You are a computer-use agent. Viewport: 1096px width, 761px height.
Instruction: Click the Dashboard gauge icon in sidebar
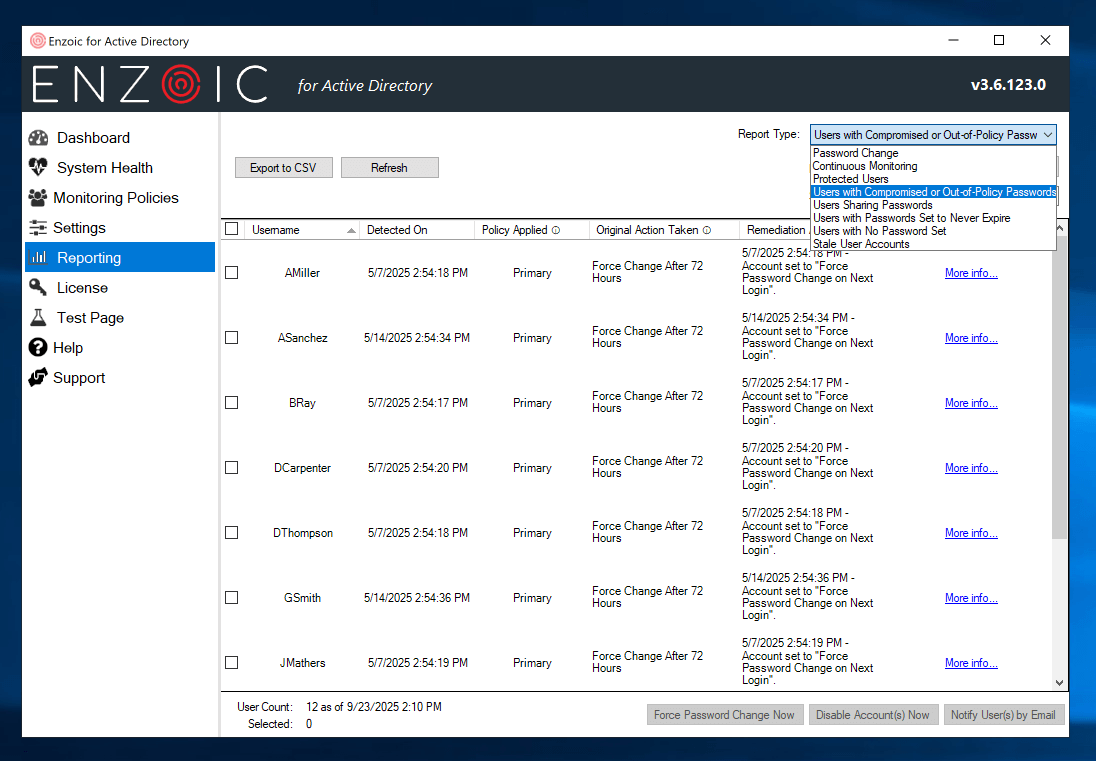pyautogui.click(x=38, y=138)
